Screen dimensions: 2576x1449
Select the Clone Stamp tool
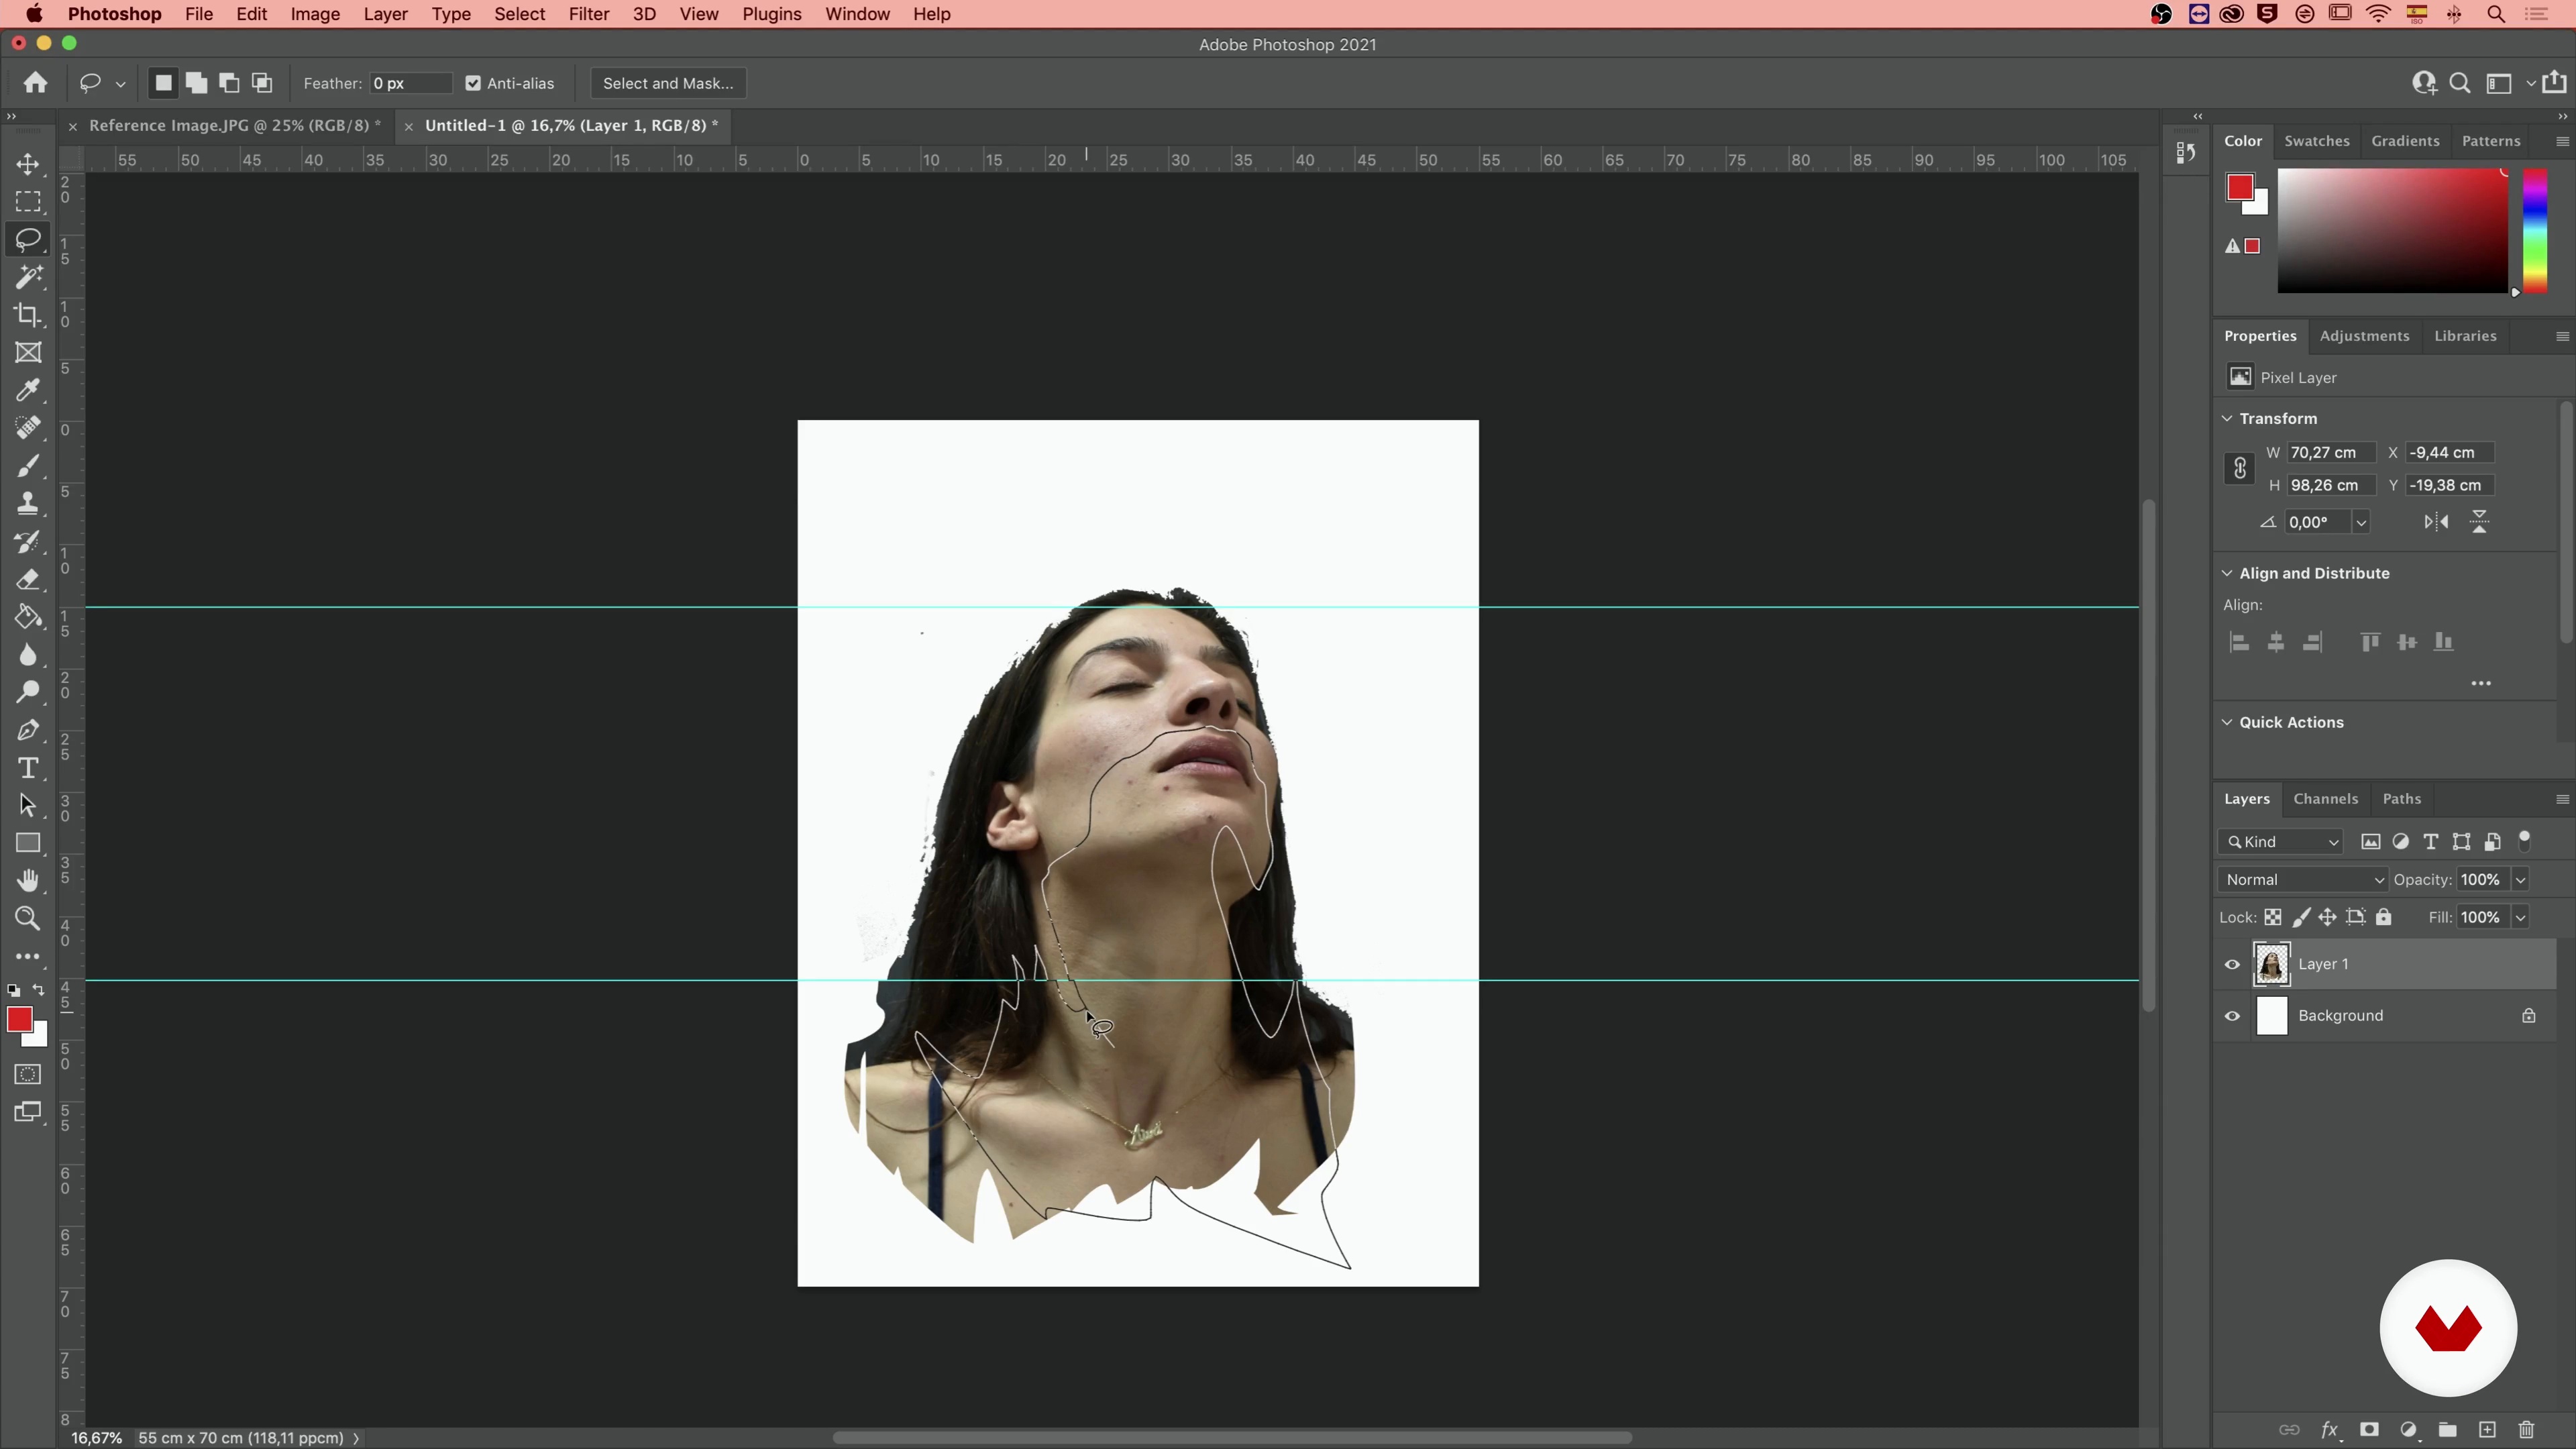pos(28,504)
